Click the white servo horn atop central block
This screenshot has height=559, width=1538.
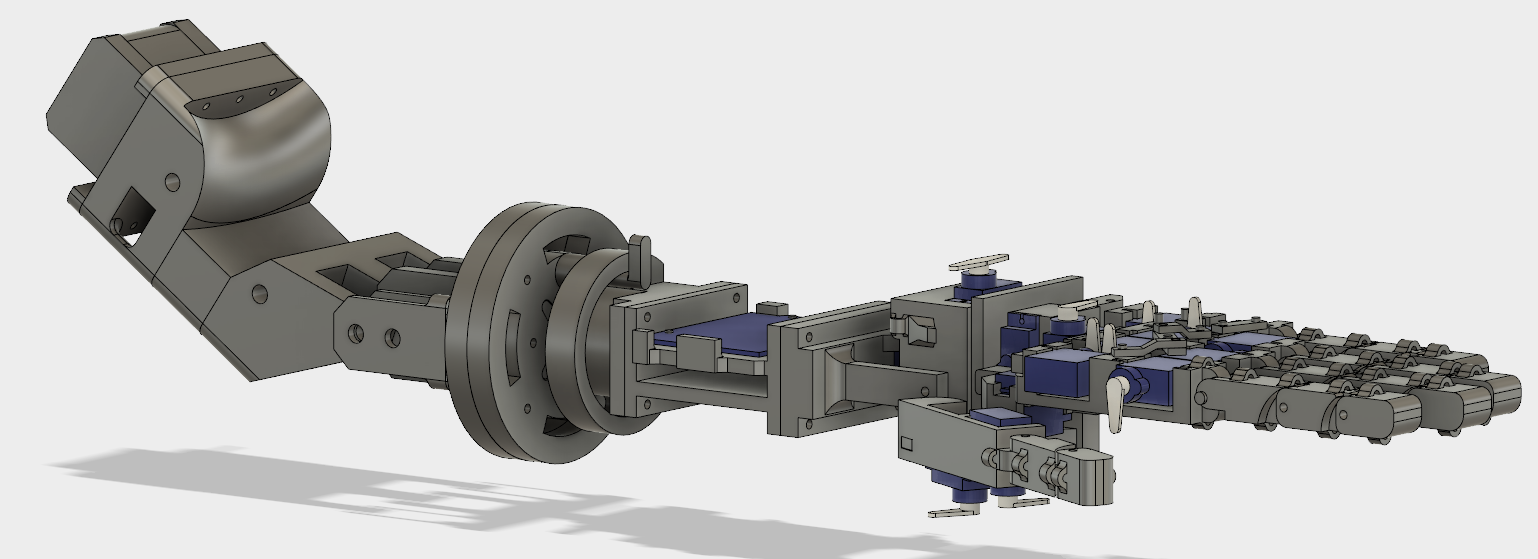click(980, 263)
